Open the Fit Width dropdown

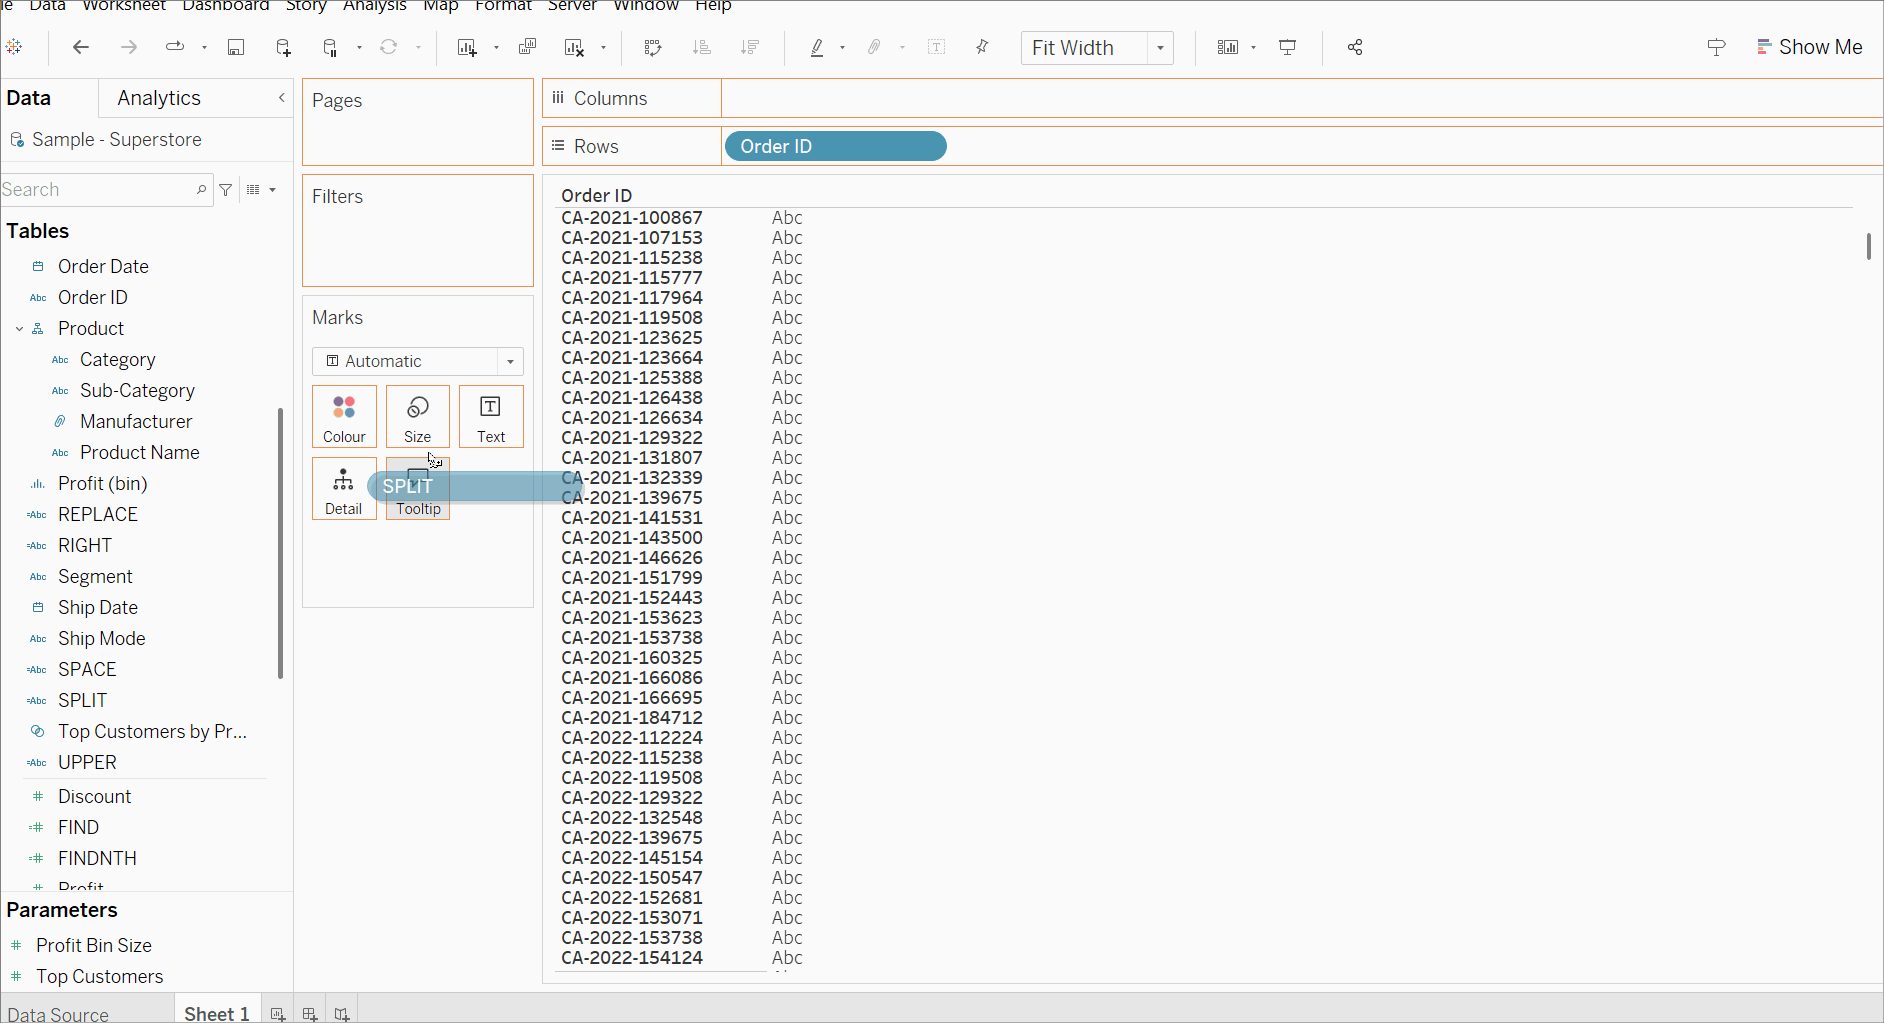[x=1159, y=48]
